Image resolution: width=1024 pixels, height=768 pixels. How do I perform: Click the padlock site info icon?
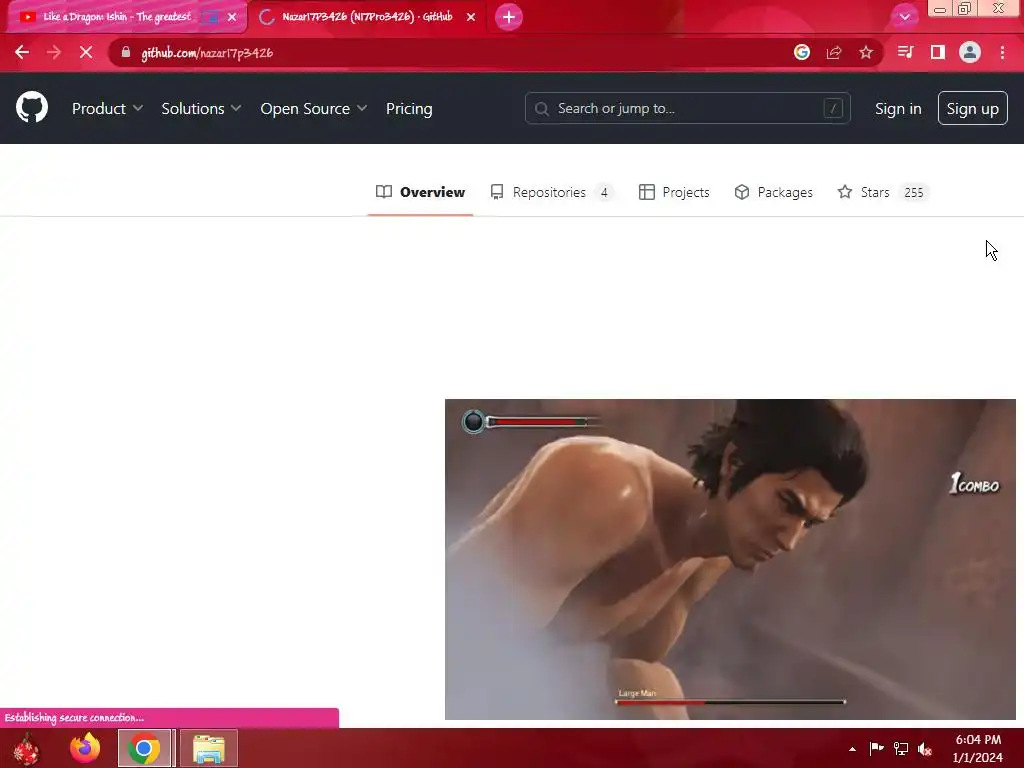[126, 52]
